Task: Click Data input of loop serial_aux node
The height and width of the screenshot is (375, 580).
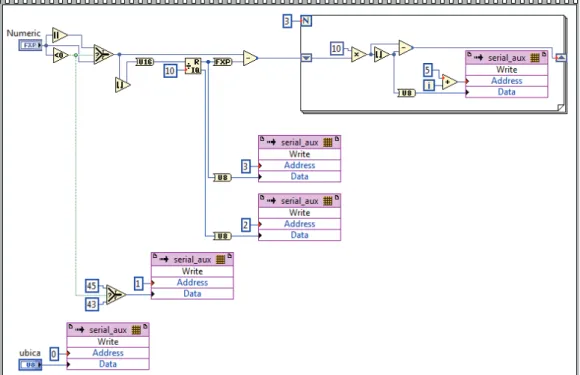Action: (x=506, y=92)
